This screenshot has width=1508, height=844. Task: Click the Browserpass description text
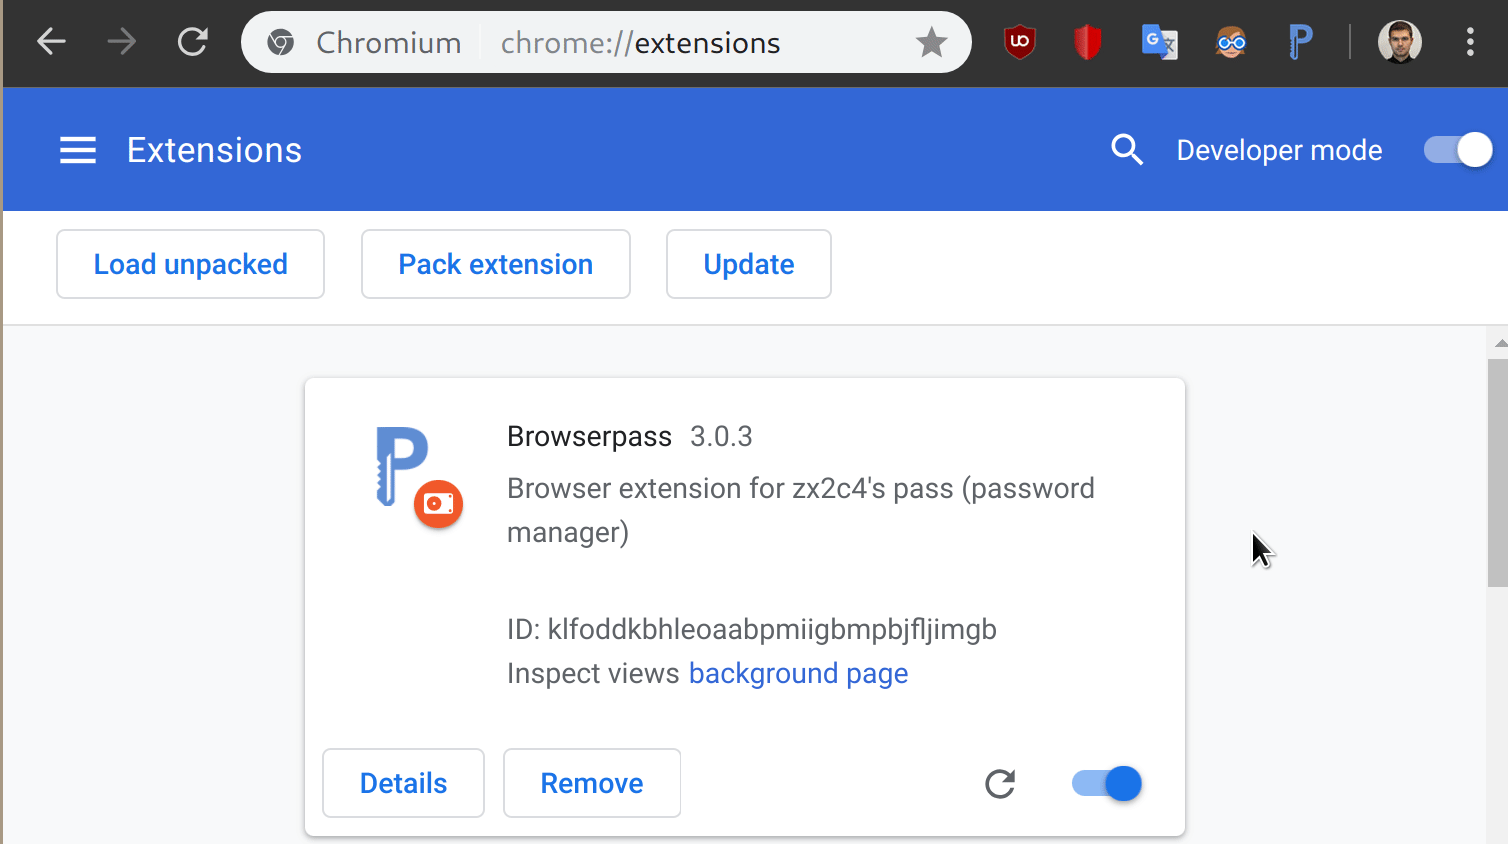(x=801, y=510)
